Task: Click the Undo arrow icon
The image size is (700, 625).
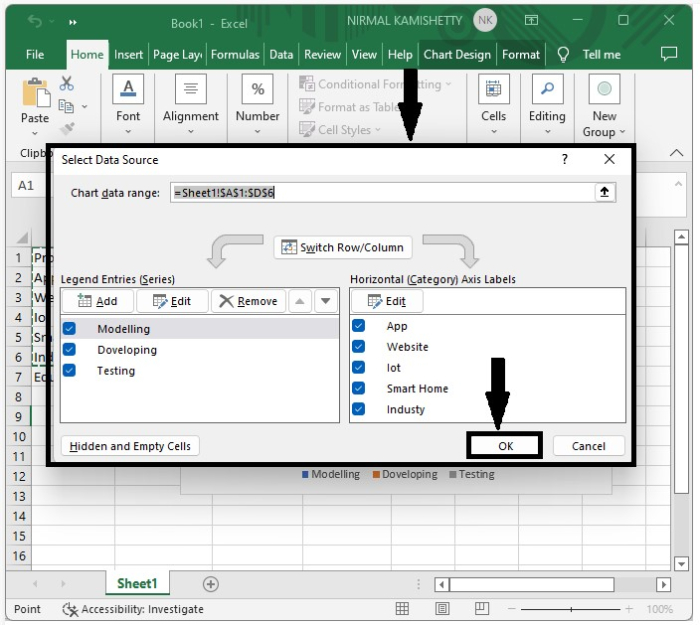Action: tap(35, 21)
